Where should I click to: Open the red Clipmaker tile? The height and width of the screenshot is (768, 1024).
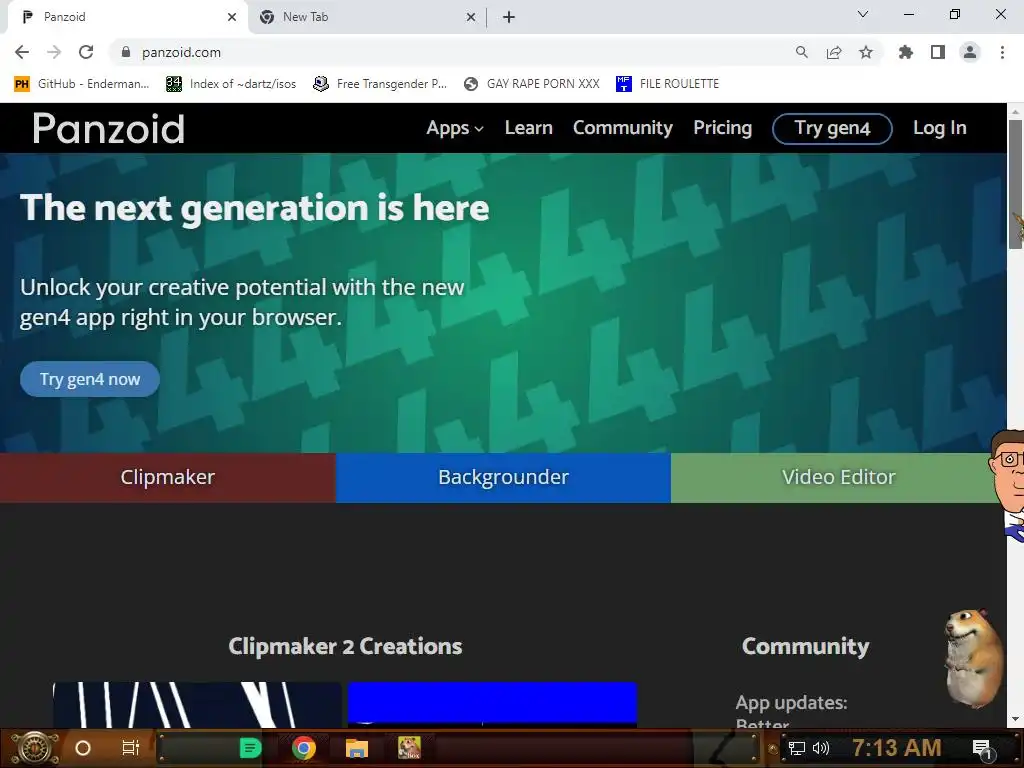tap(168, 477)
